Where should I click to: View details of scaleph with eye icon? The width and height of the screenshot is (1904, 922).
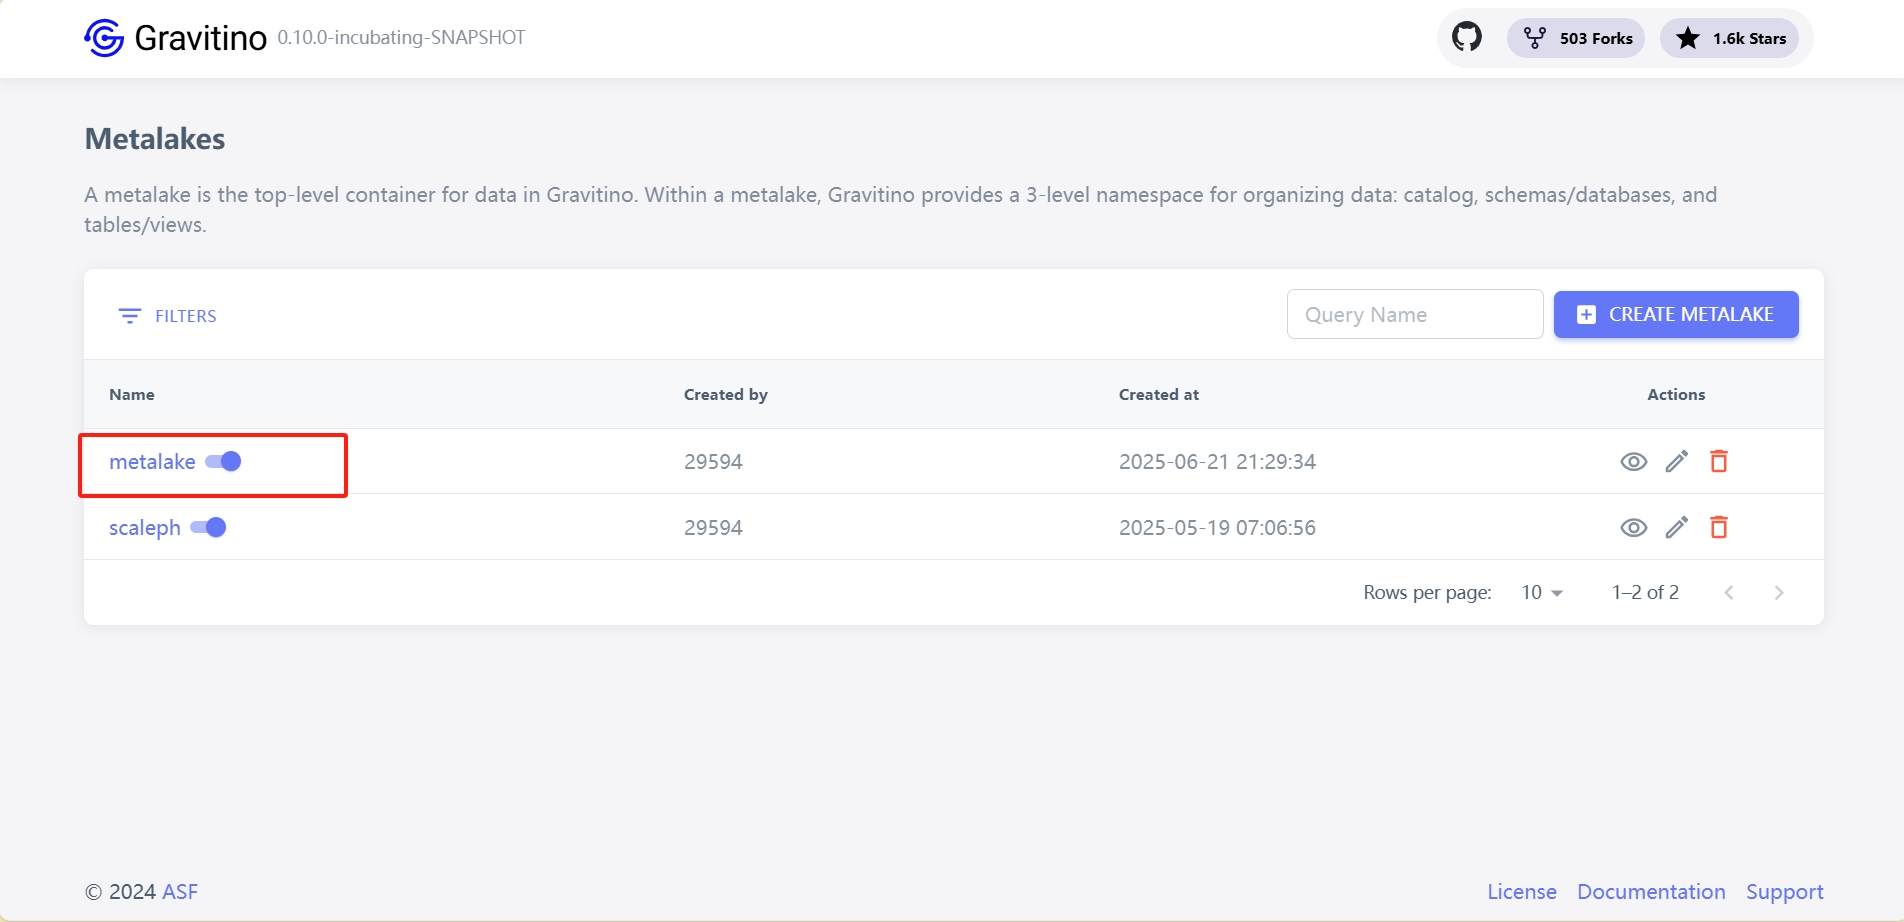[x=1634, y=528]
